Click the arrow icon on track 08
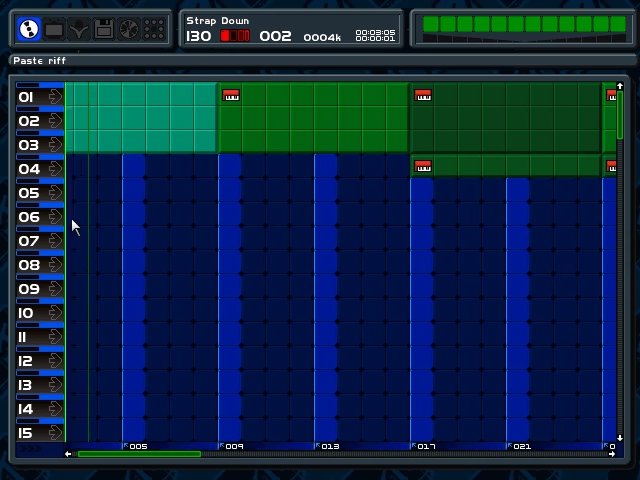 (55, 265)
